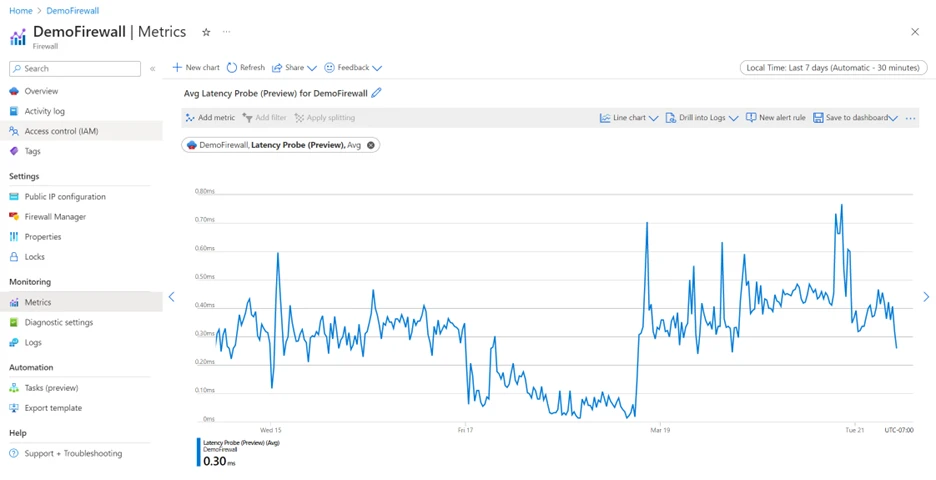Open Diagnostic settings in the sidebar
Screen dimensions: 936x480
point(58,322)
